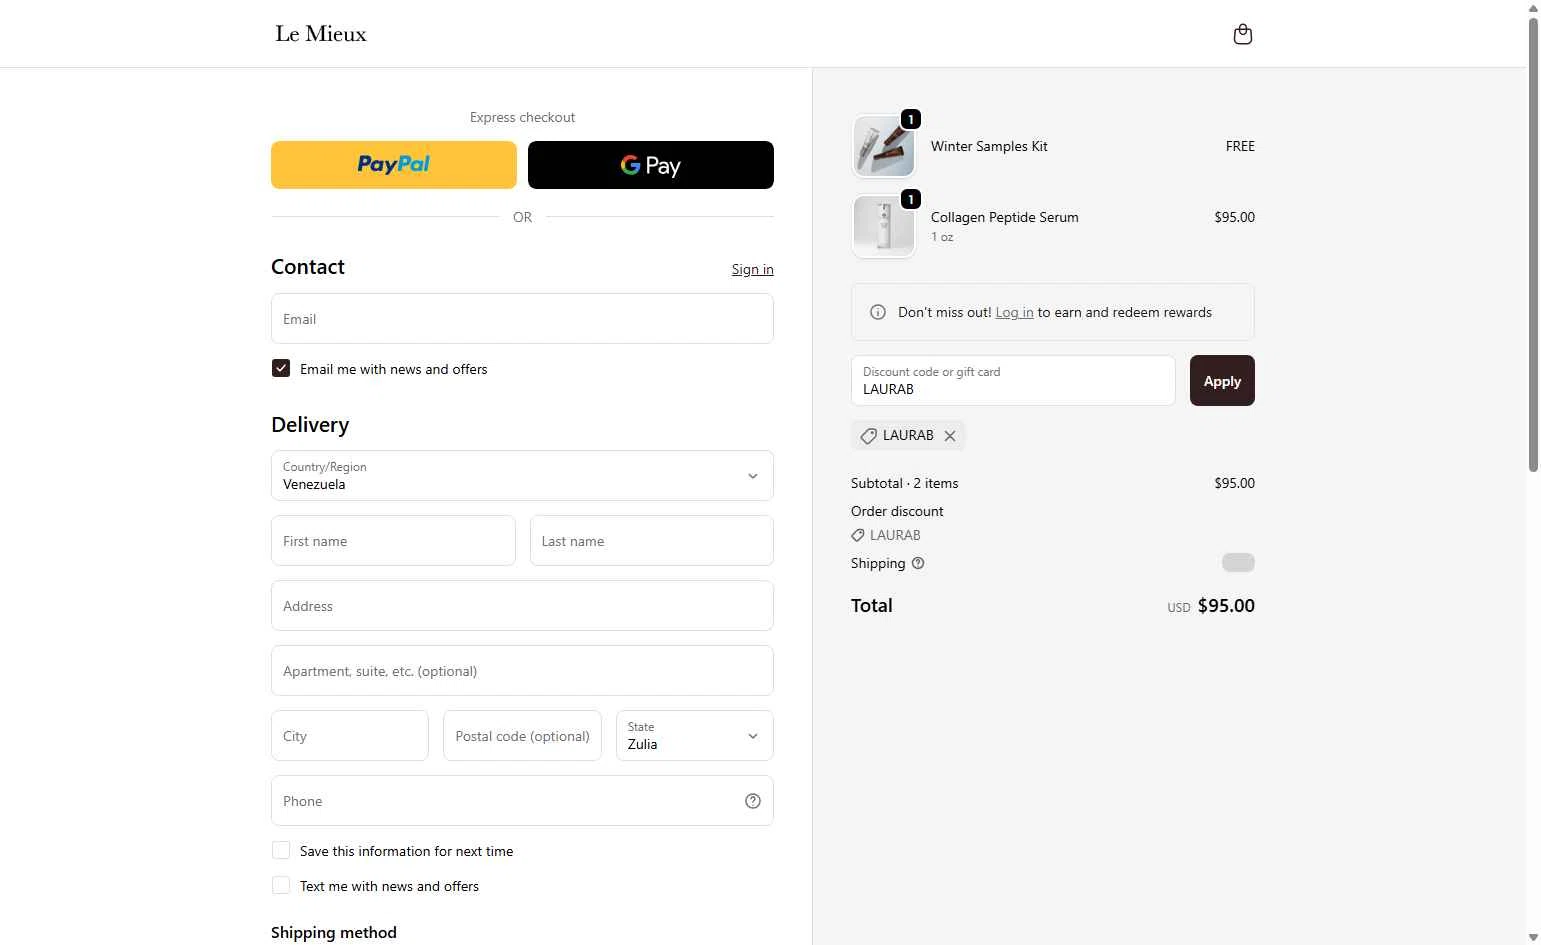Click the FREE price label
Image resolution: width=1541 pixels, height=945 pixels.
pyautogui.click(x=1240, y=146)
